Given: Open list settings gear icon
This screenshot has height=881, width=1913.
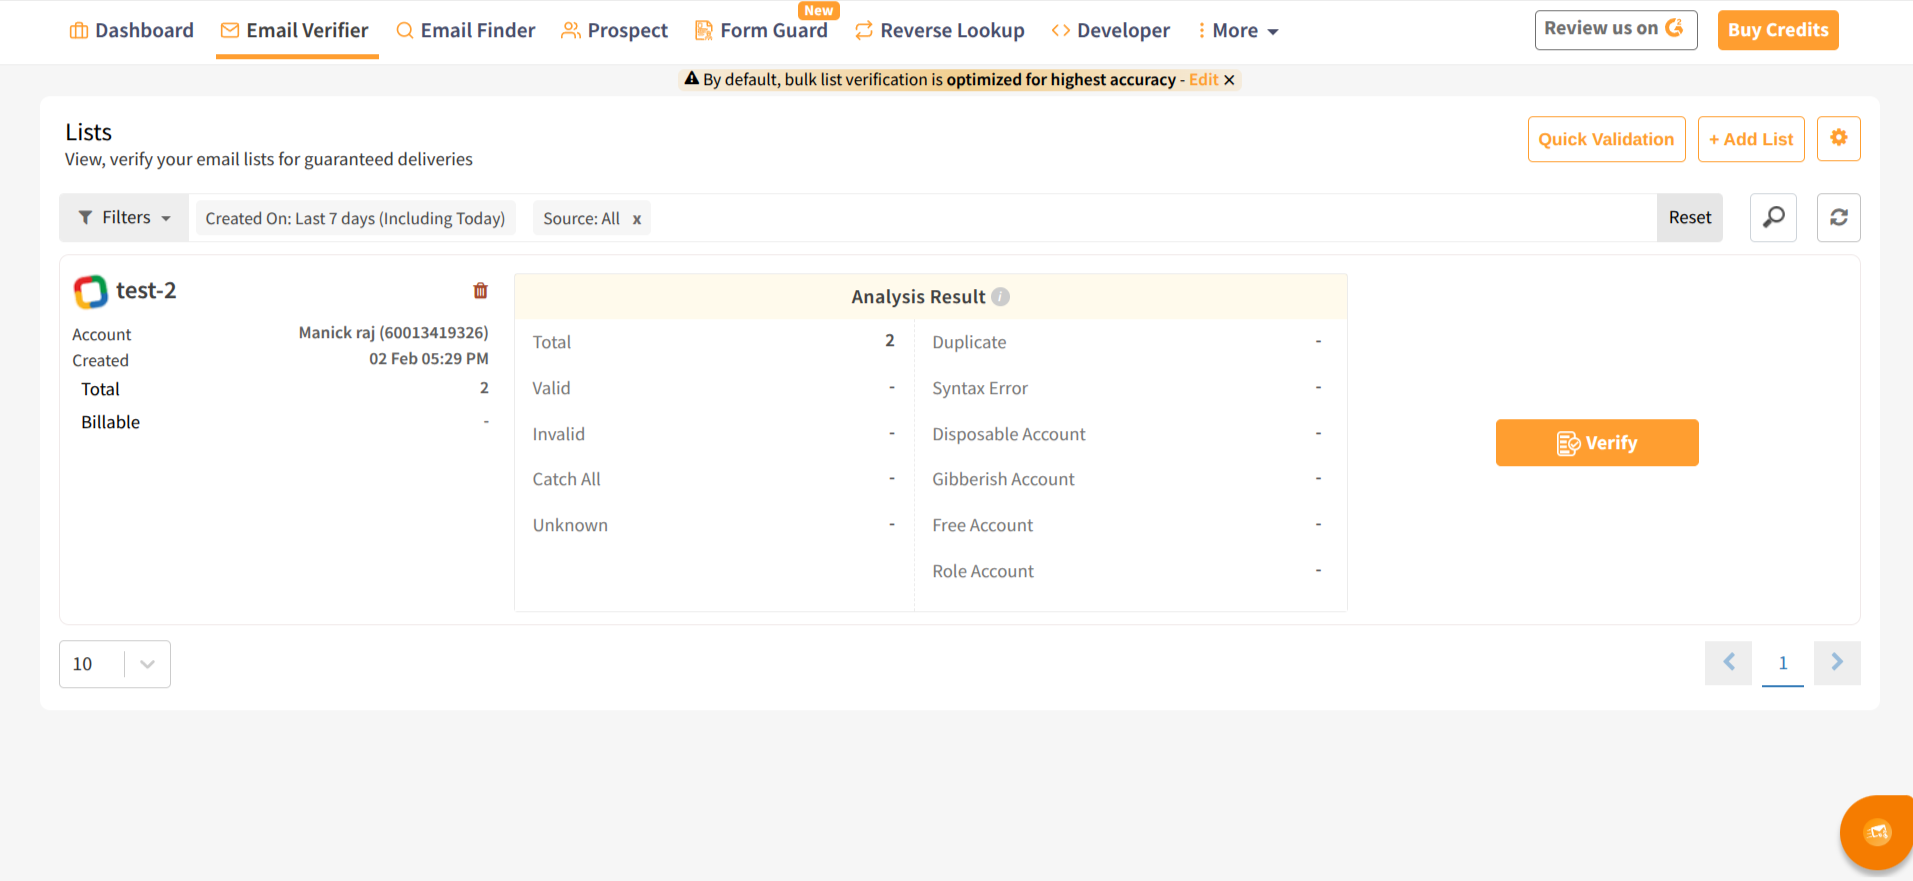Looking at the screenshot, I should [1838, 139].
